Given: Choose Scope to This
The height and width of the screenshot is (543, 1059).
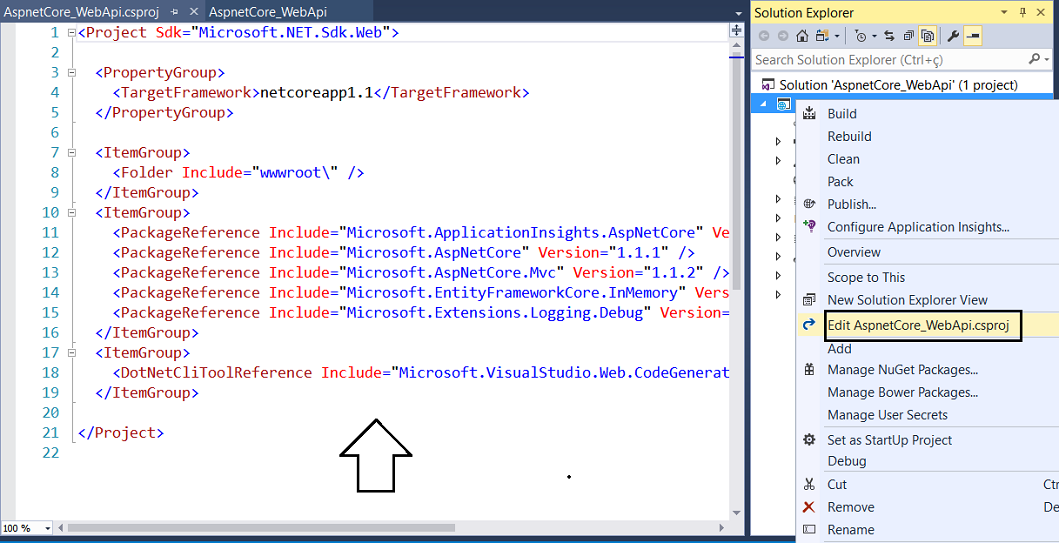Looking at the screenshot, I should point(866,277).
